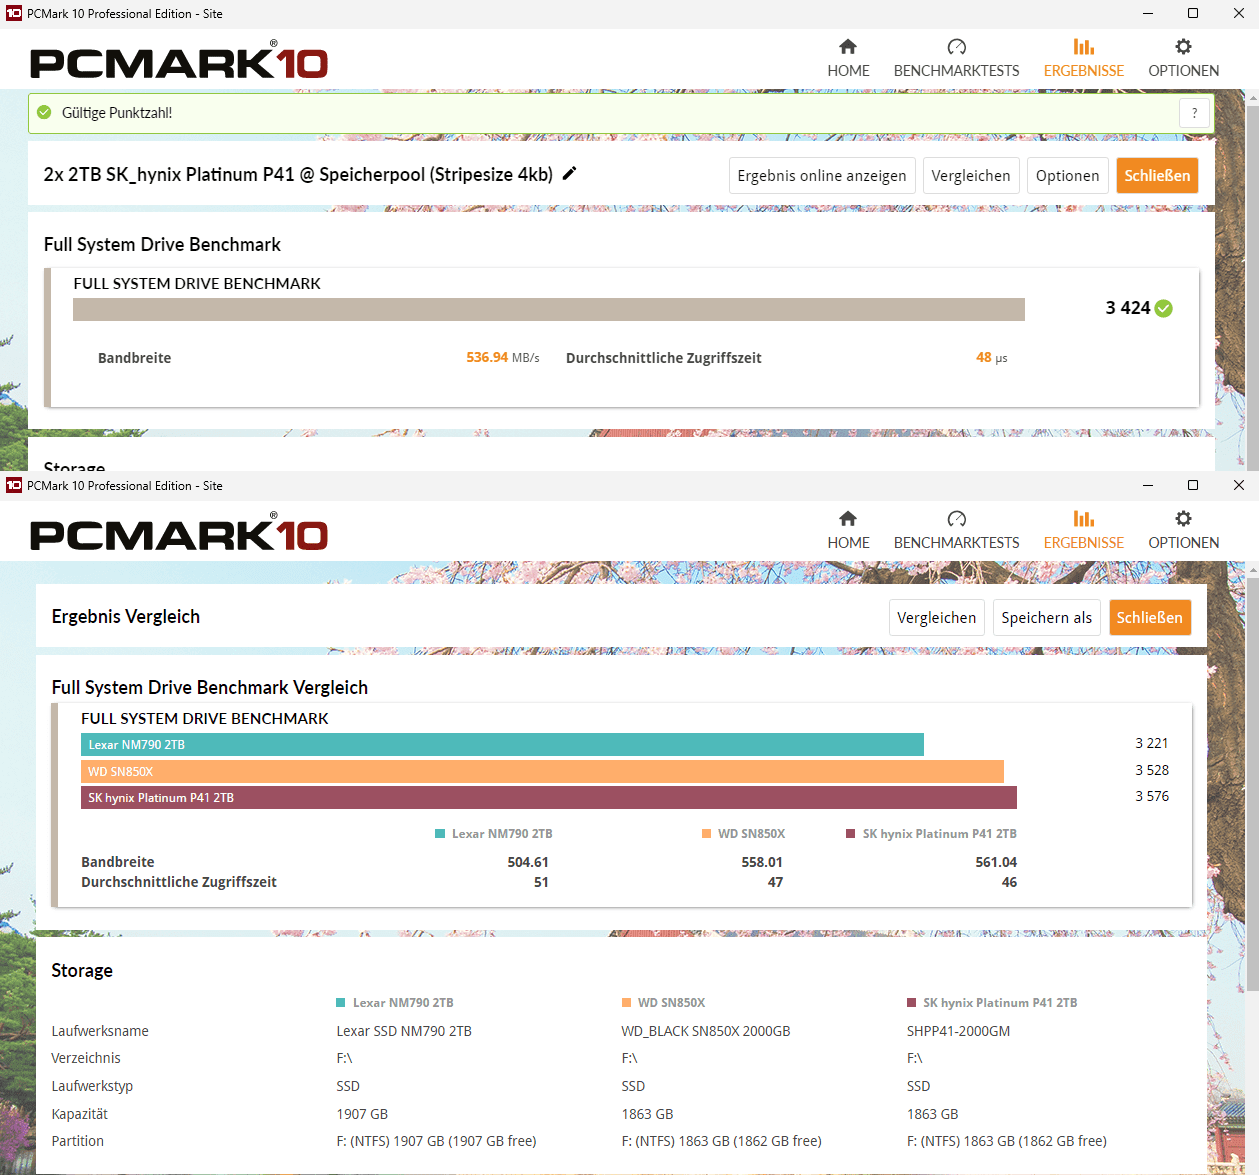Click the WD SN850X orange bar
Screen dimensions: 1259x1175
[x=542, y=772]
